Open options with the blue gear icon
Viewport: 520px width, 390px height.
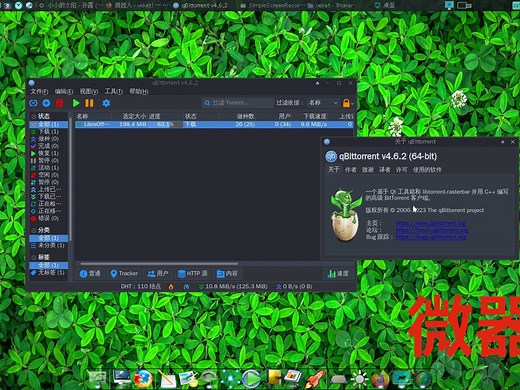(x=106, y=103)
